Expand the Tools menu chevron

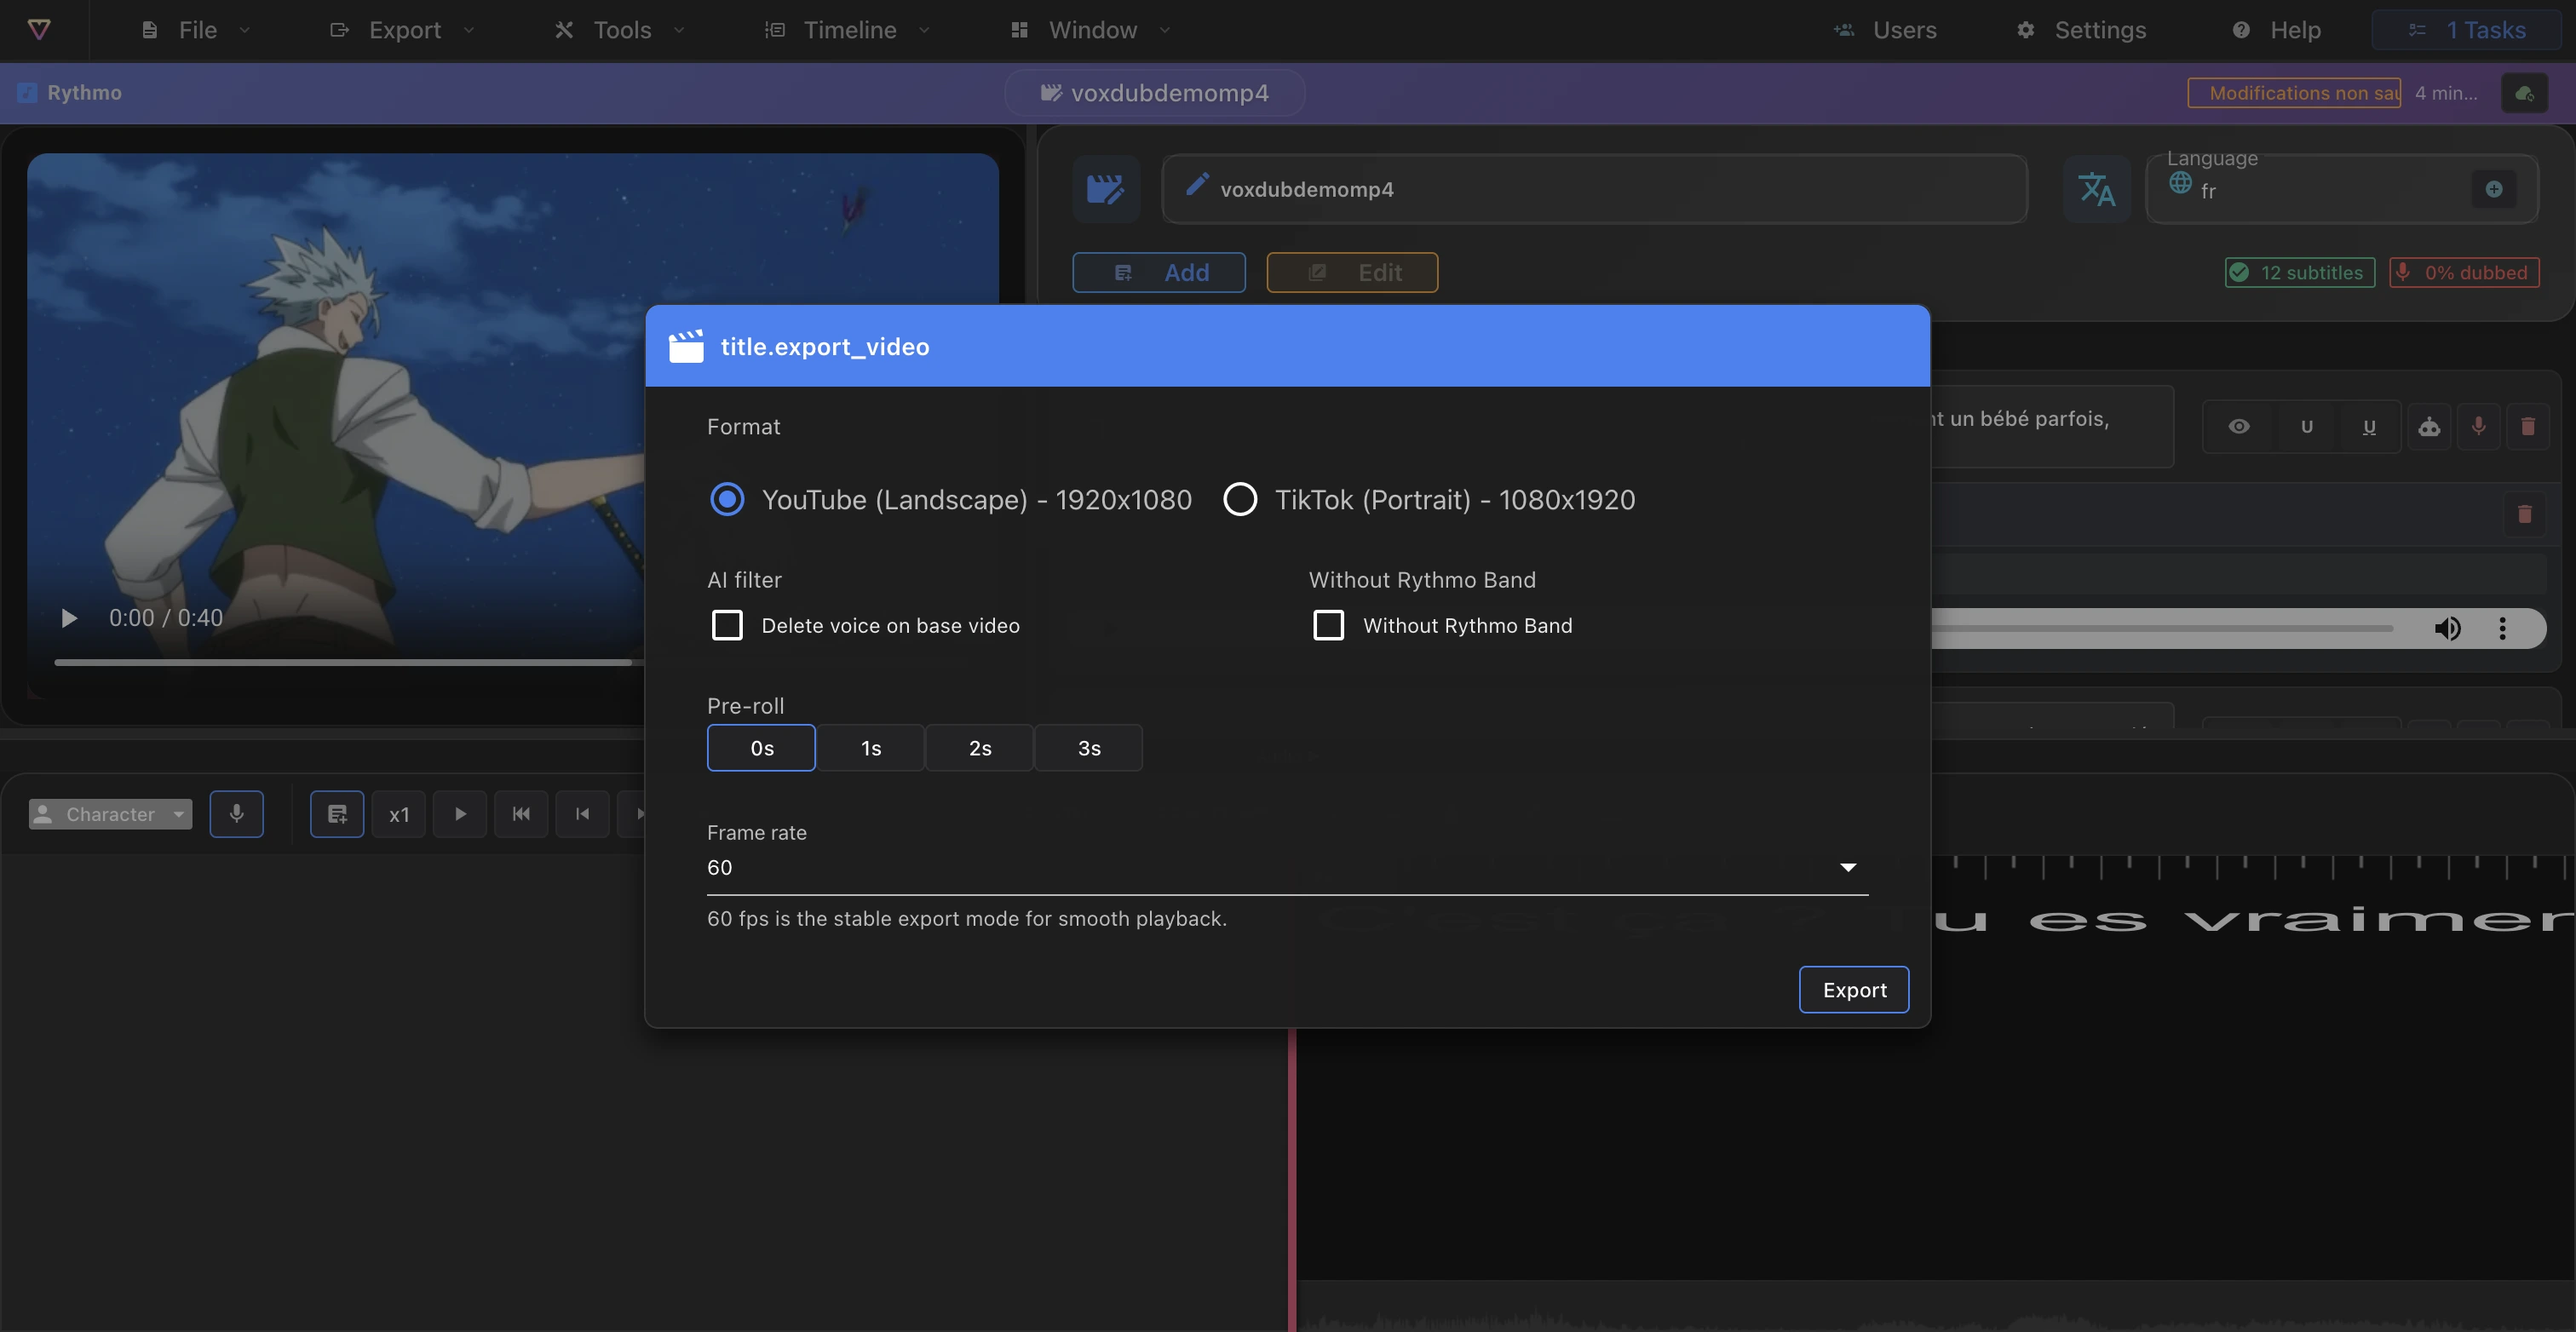coord(679,30)
